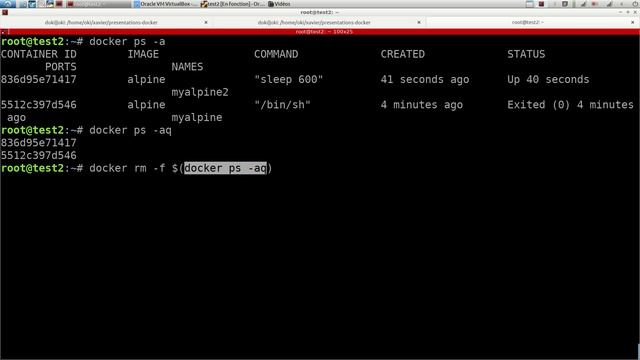The width and height of the screenshot is (640, 360).
Task: Click the dark red application icon in system tray
Action: [x=541, y=4]
